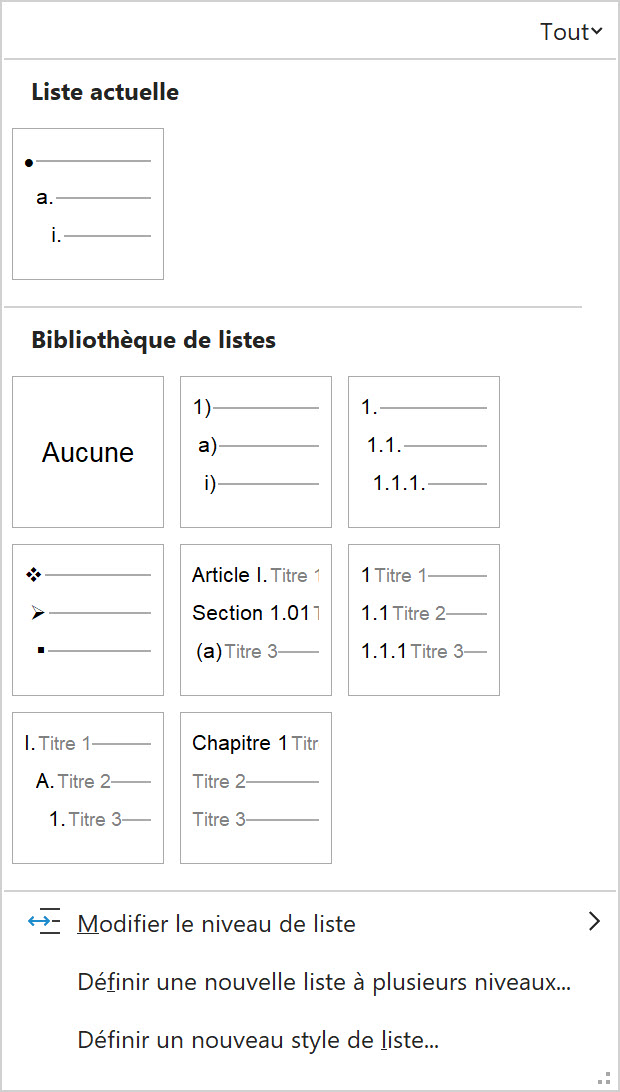Click the round bullet in the current list preview
Screen dimensions: 620x1092
(x=29, y=162)
